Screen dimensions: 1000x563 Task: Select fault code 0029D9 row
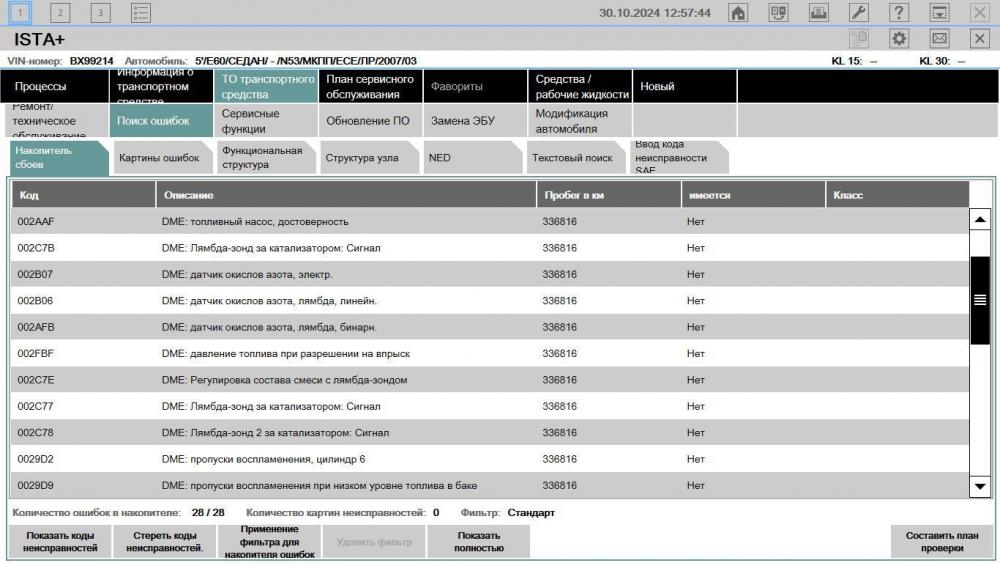pyautogui.click(x=489, y=485)
